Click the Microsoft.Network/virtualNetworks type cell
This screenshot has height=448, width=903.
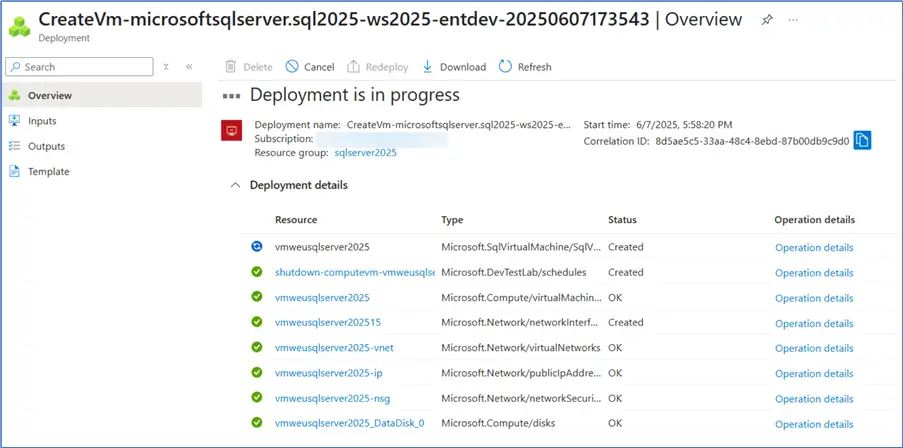(521, 348)
